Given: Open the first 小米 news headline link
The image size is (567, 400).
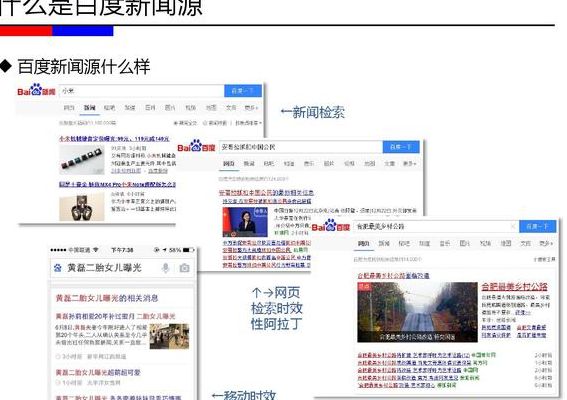Looking at the screenshot, I should click(x=114, y=139).
